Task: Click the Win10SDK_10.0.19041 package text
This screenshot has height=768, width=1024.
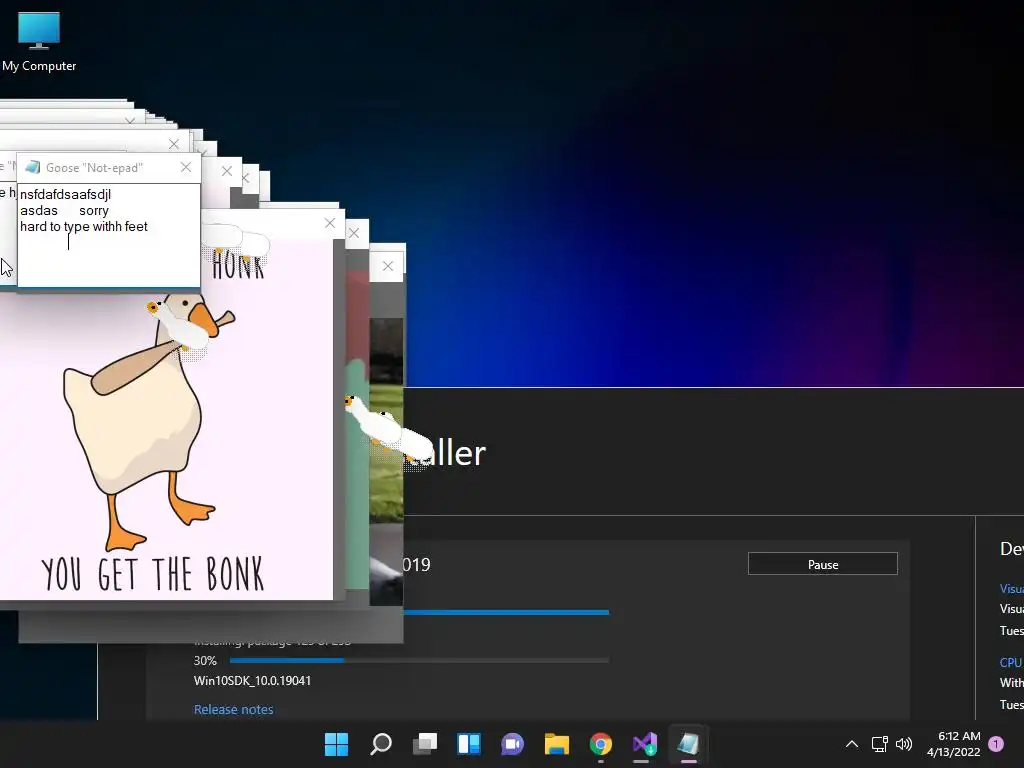Action: (252, 680)
